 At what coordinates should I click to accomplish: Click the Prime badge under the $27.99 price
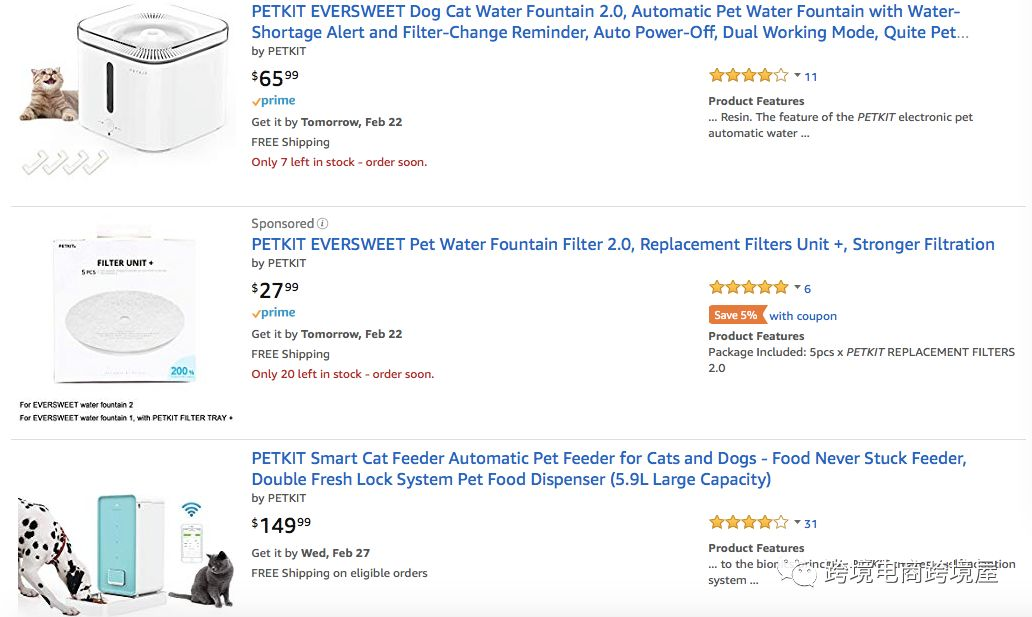pyautogui.click(x=273, y=313)
